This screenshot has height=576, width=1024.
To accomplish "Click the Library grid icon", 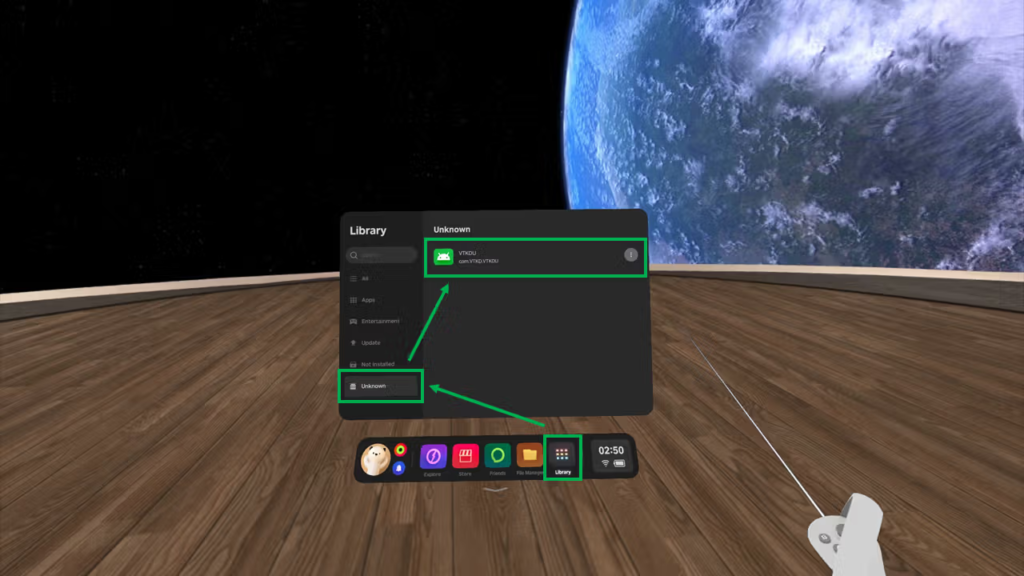I will tap(562, 454).
